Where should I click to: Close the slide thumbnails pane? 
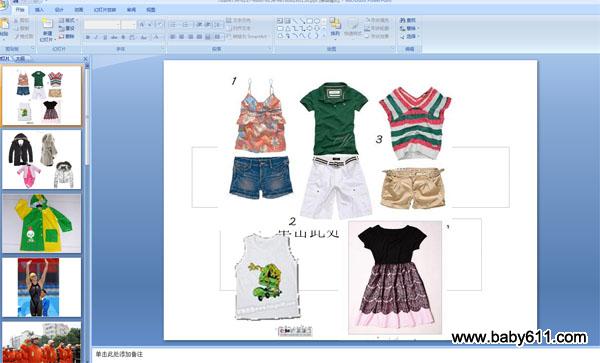pyautogui.click(x=85, y=59)
